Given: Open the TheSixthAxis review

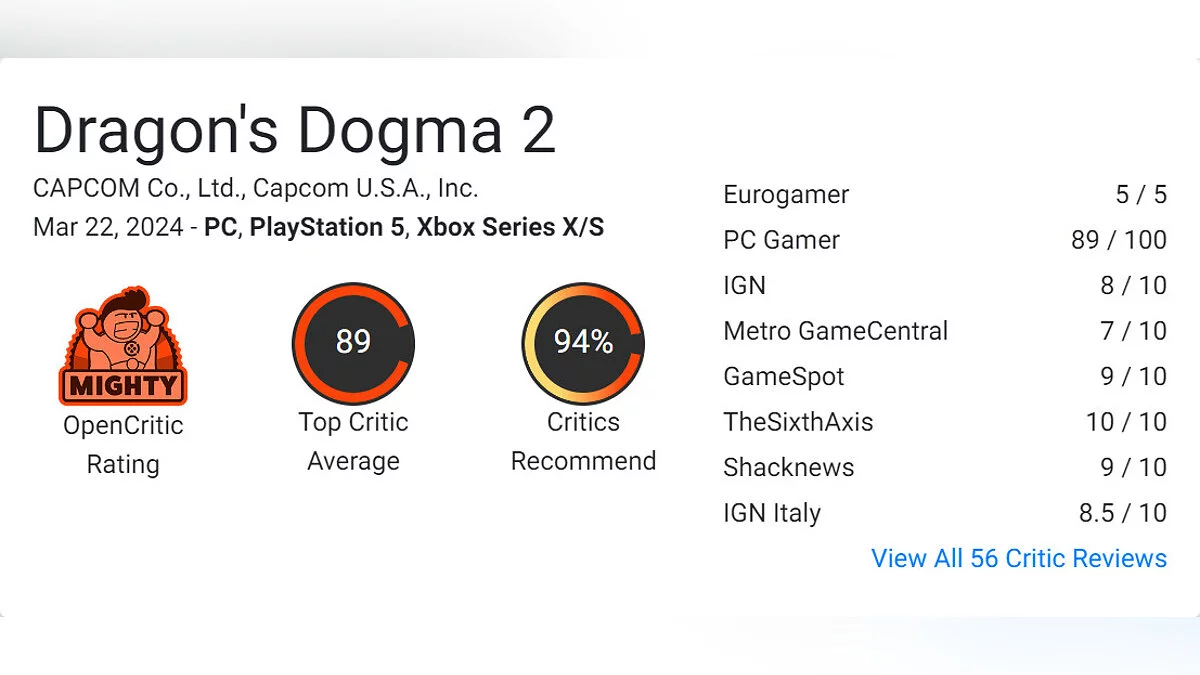Looking at the screenshot, I should coord(798,422).
